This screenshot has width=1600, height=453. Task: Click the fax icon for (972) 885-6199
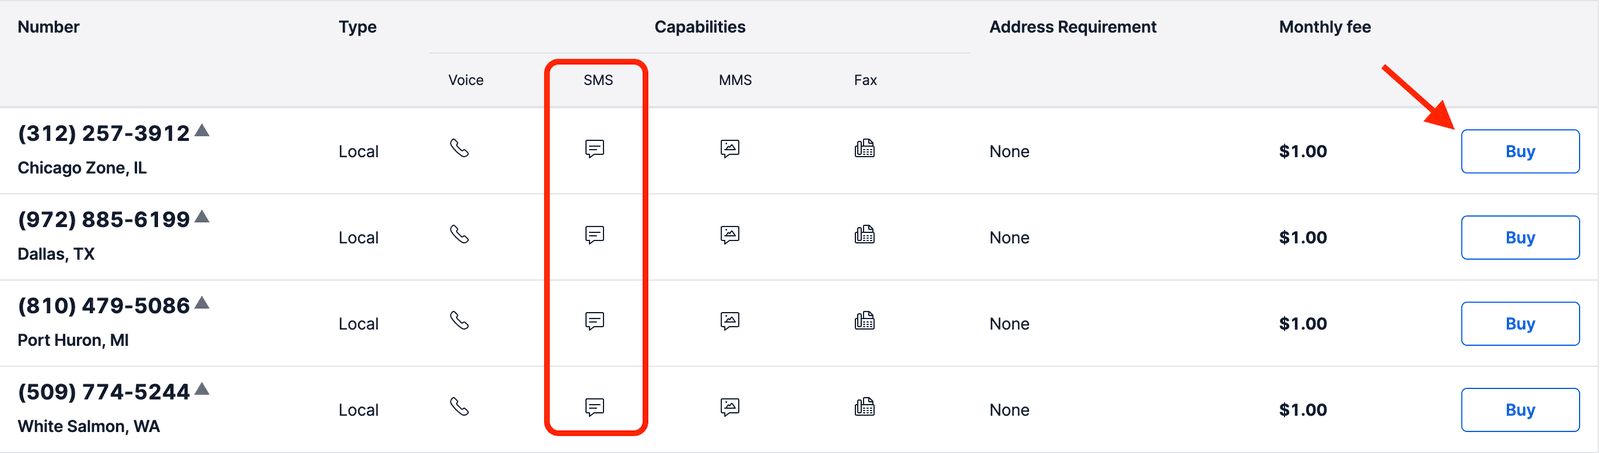[865, 235]
